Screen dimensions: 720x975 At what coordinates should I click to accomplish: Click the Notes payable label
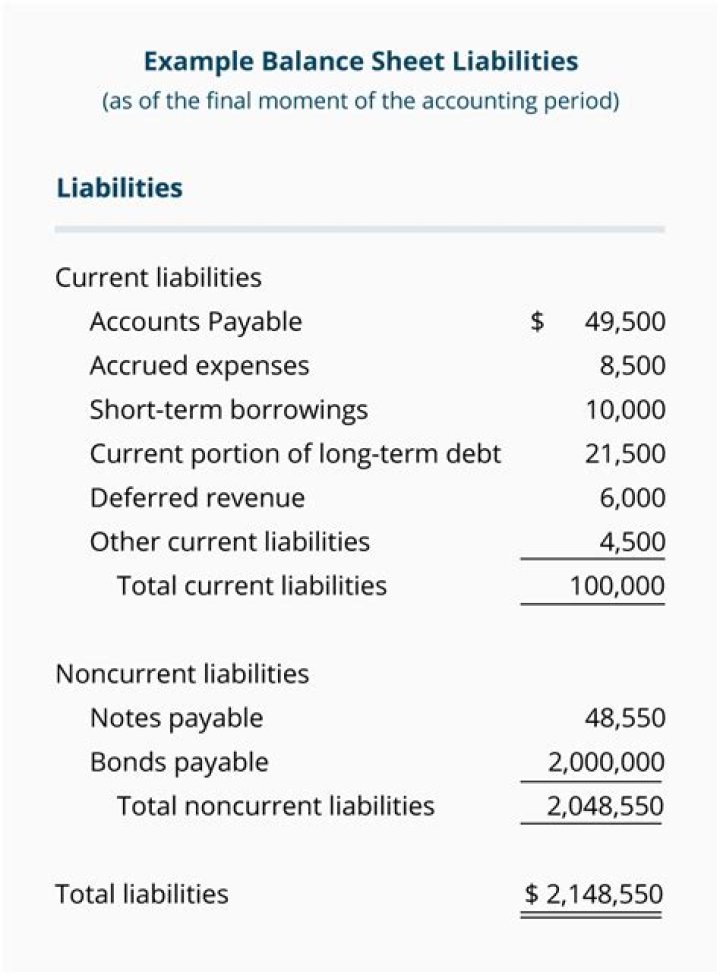pos(177,718)
